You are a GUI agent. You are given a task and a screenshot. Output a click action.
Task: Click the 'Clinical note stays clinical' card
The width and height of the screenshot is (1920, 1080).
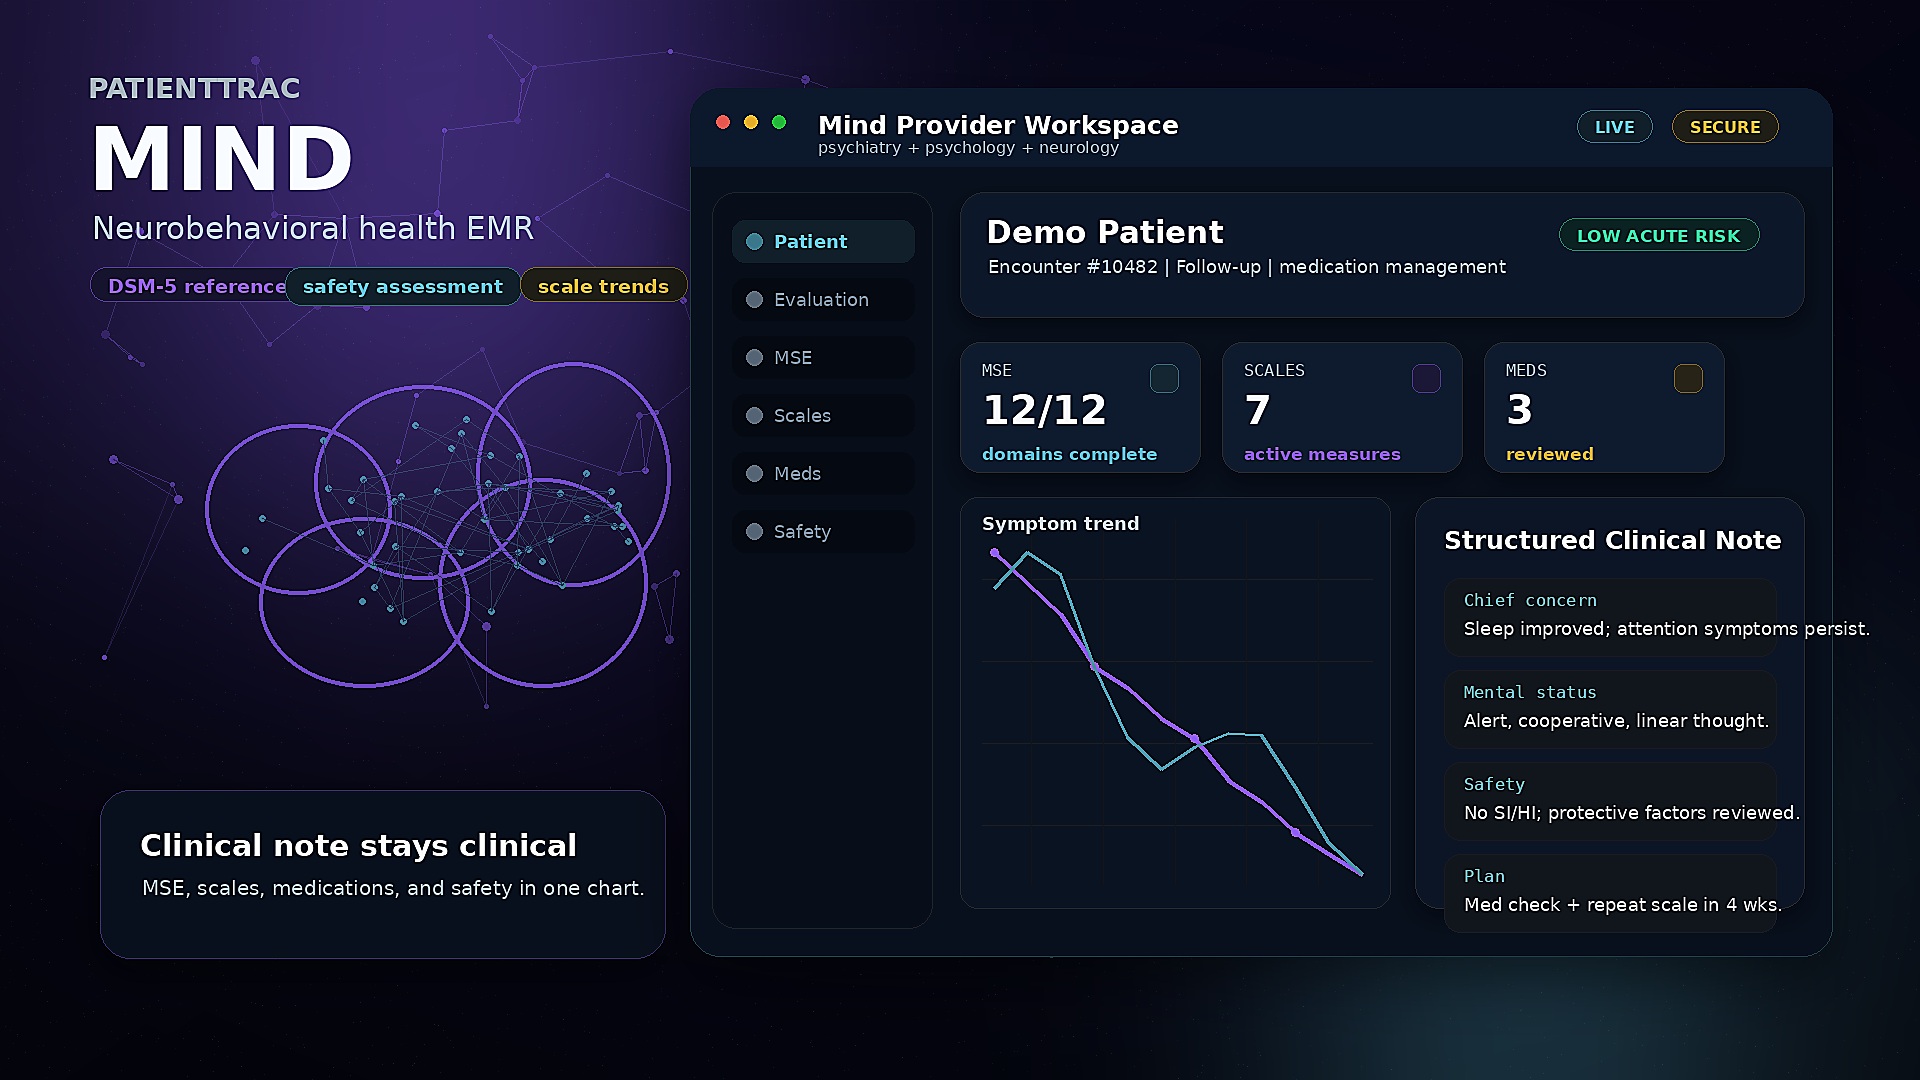tap(383, 874)
